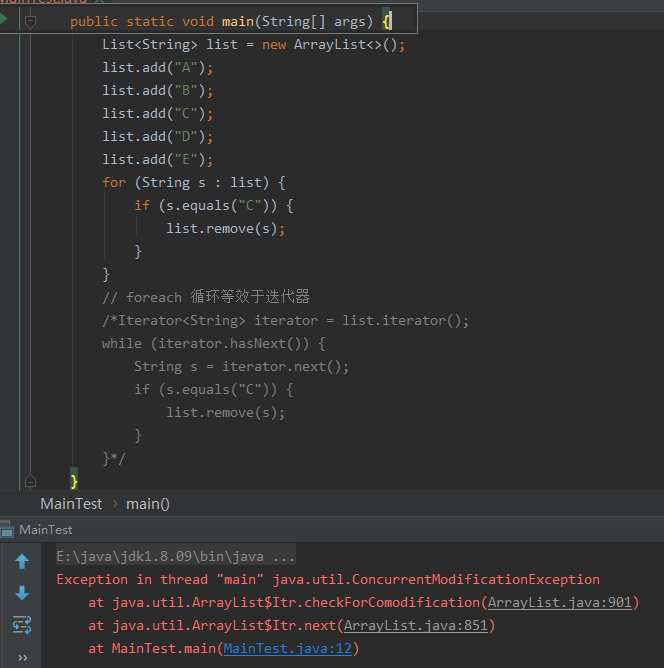Click the commented list.remove(s) line
This screenshot has height=668, width=664.
pos(226,412)
